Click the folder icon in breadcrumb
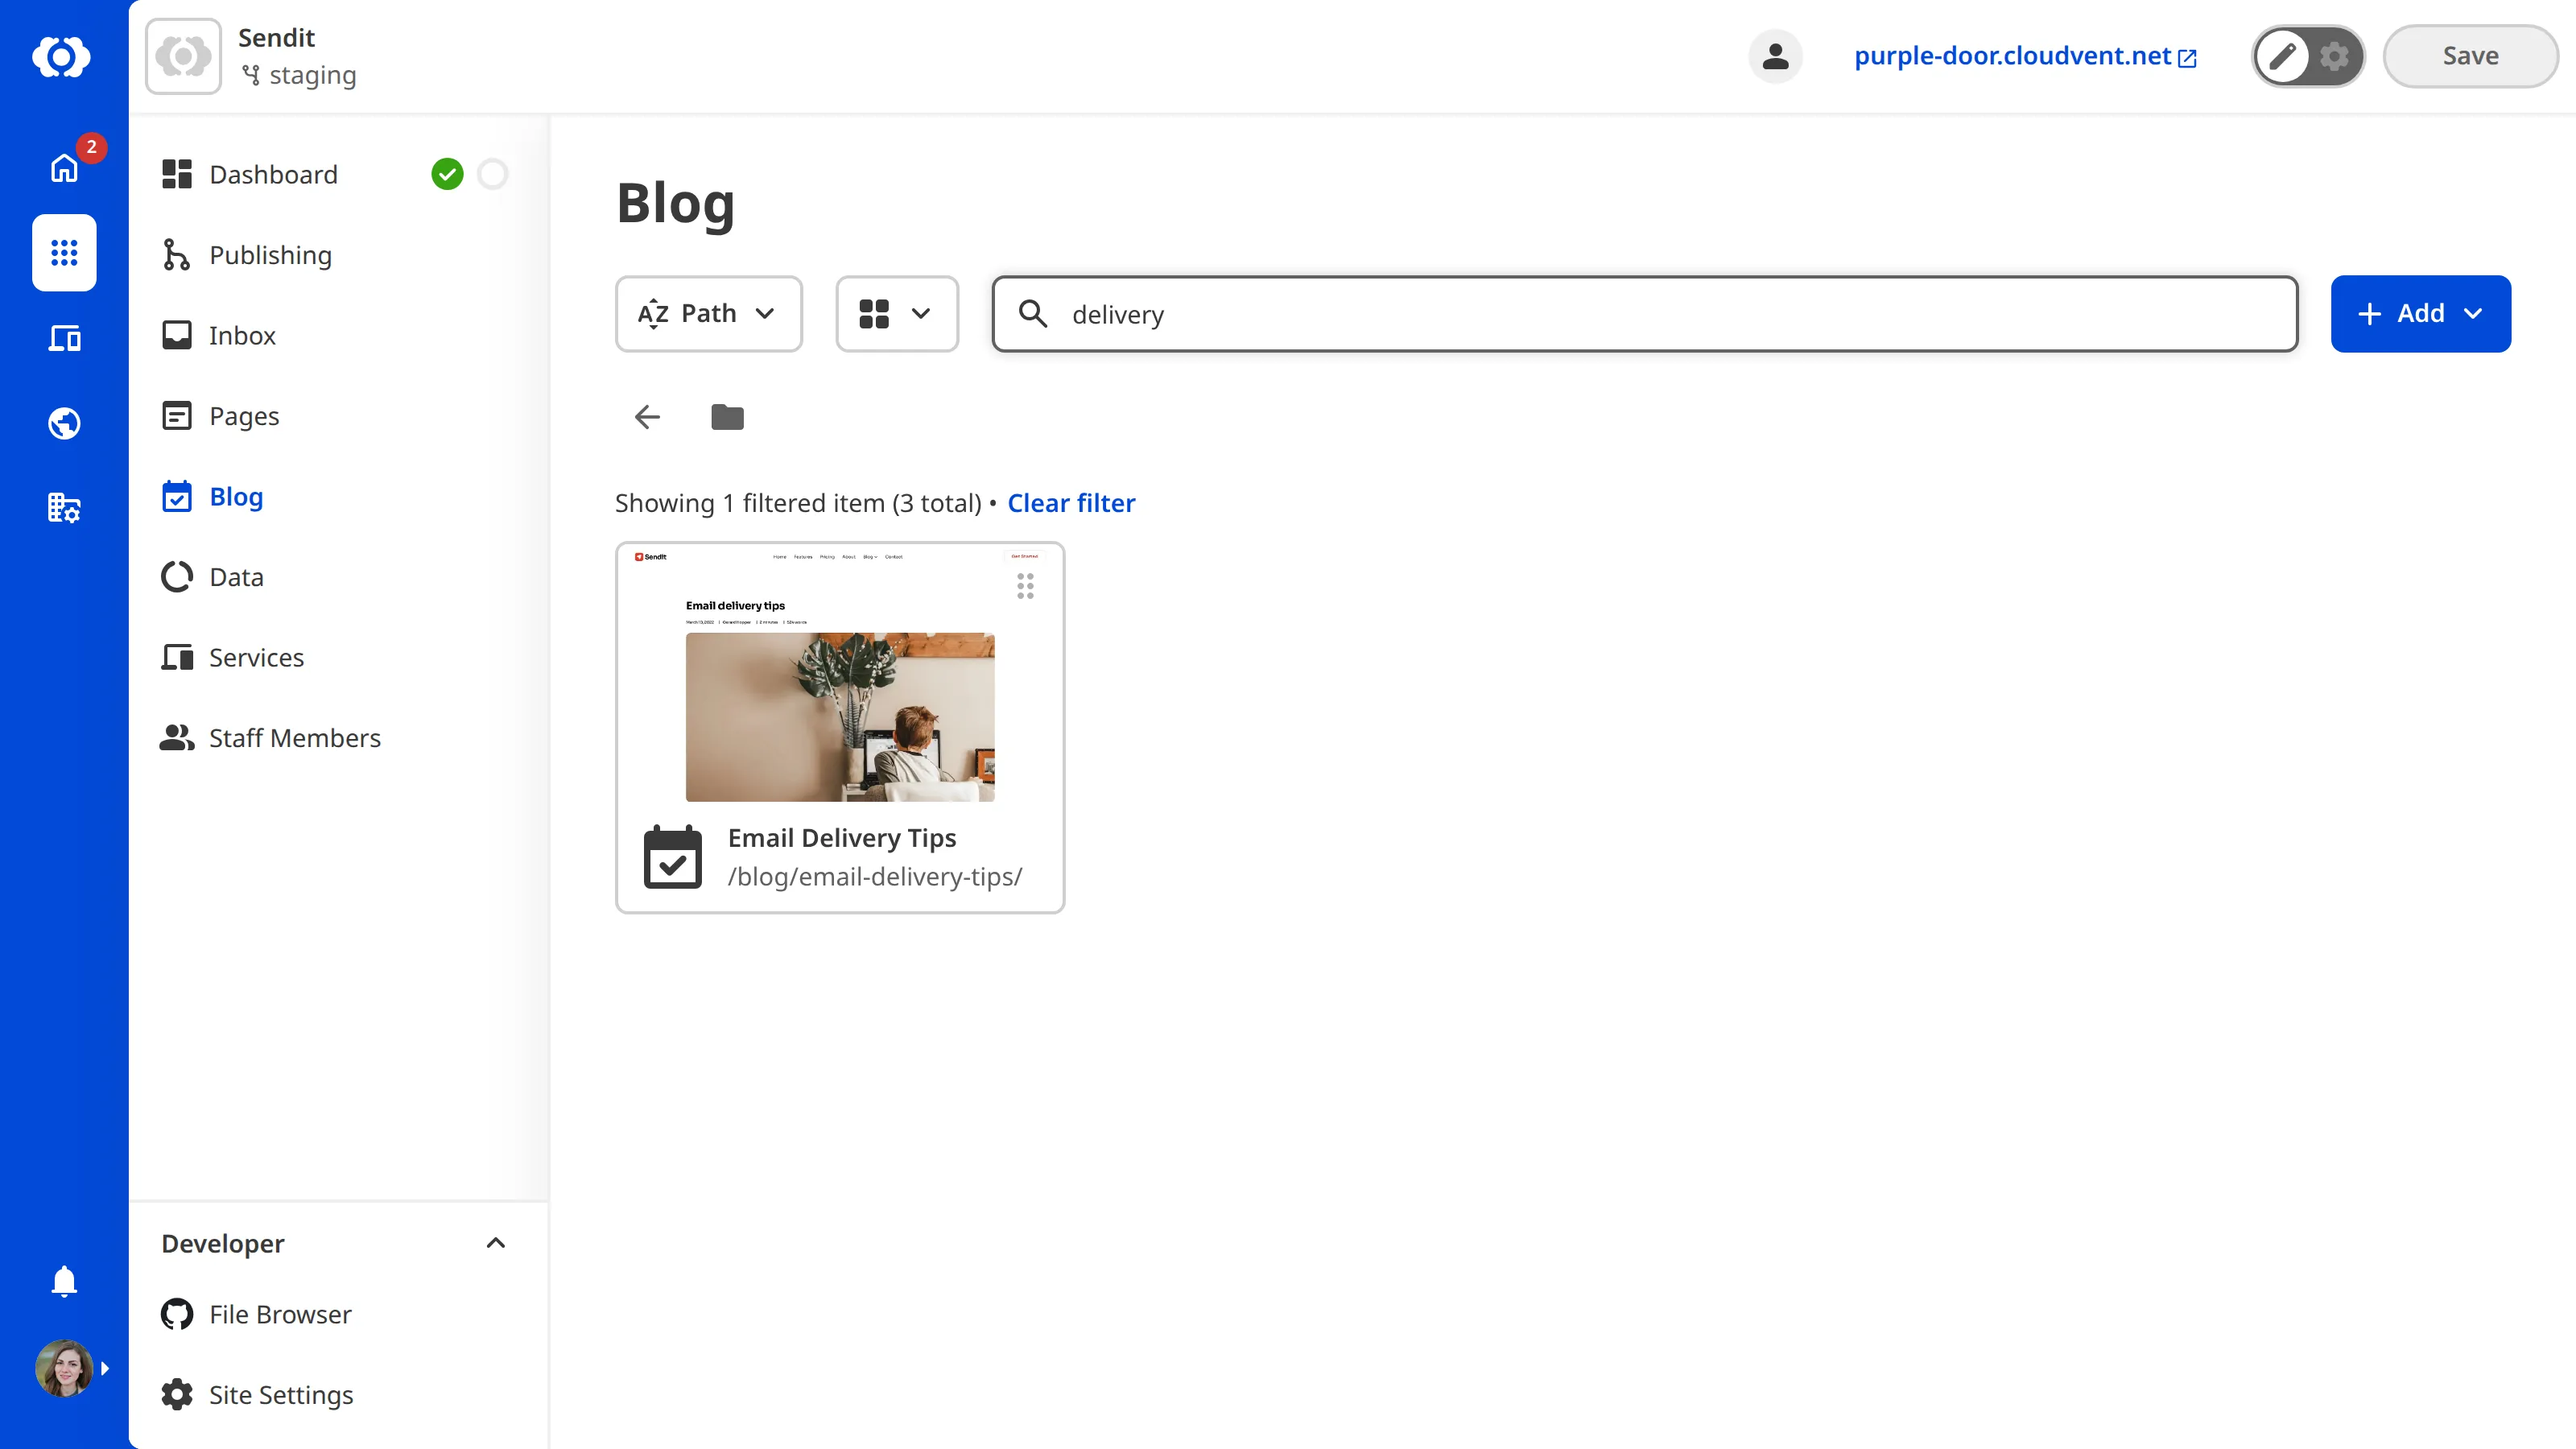2576x1449 pixels. (x=727, y=417)
